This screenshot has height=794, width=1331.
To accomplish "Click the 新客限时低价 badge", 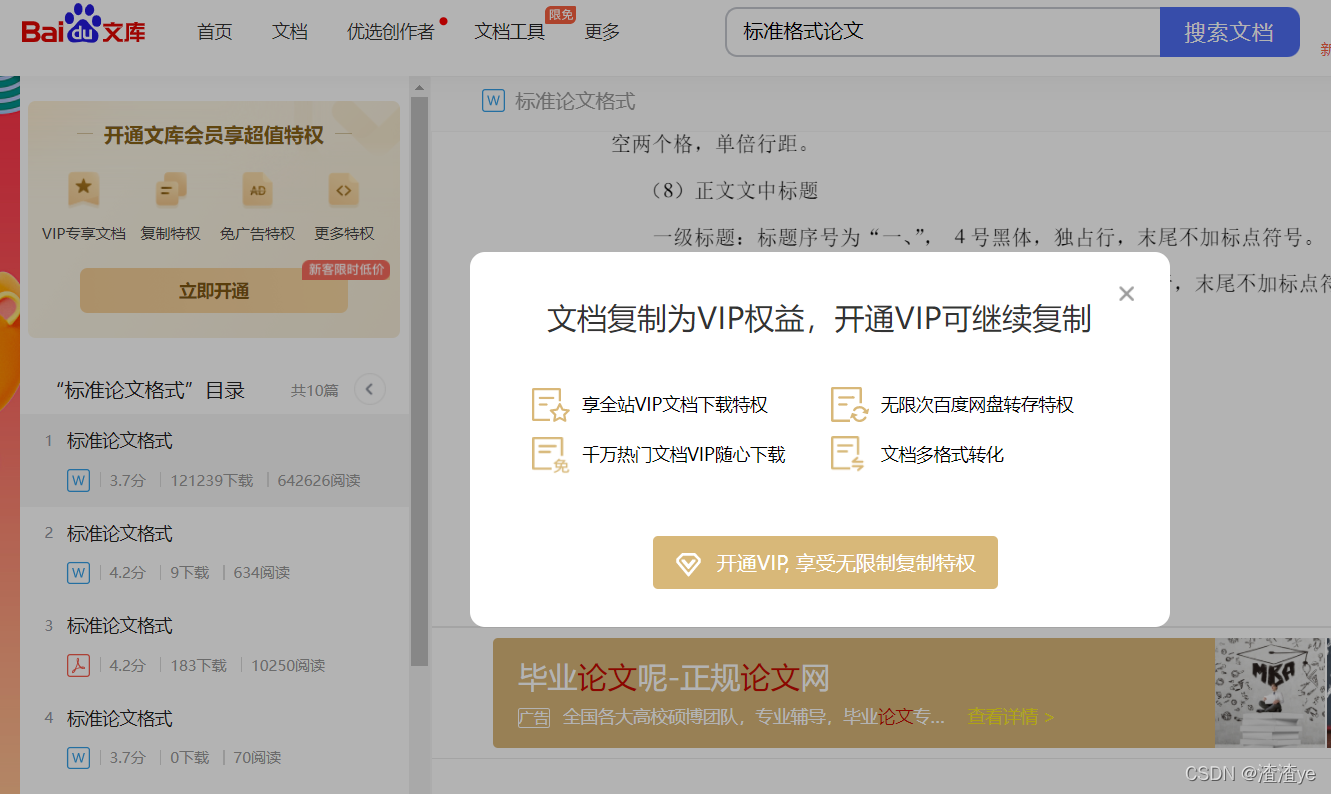I will click(346, 270).
